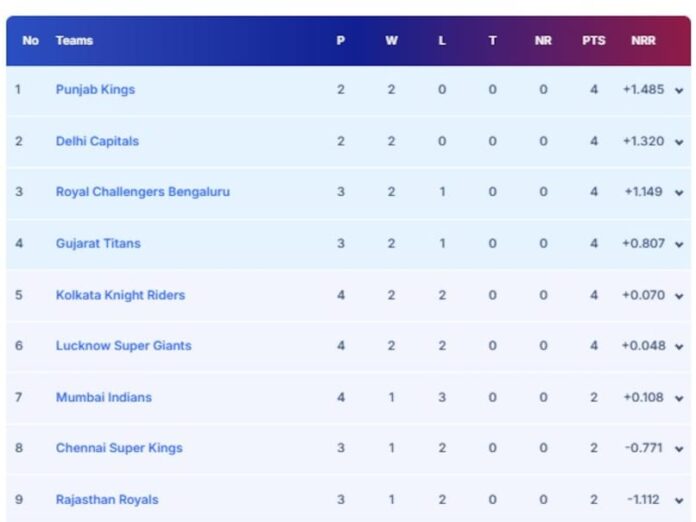The width and height of the screenshot is (696, 522).
Task: Open the Gujarat Titans team link
Action: (x=98, y=243)
